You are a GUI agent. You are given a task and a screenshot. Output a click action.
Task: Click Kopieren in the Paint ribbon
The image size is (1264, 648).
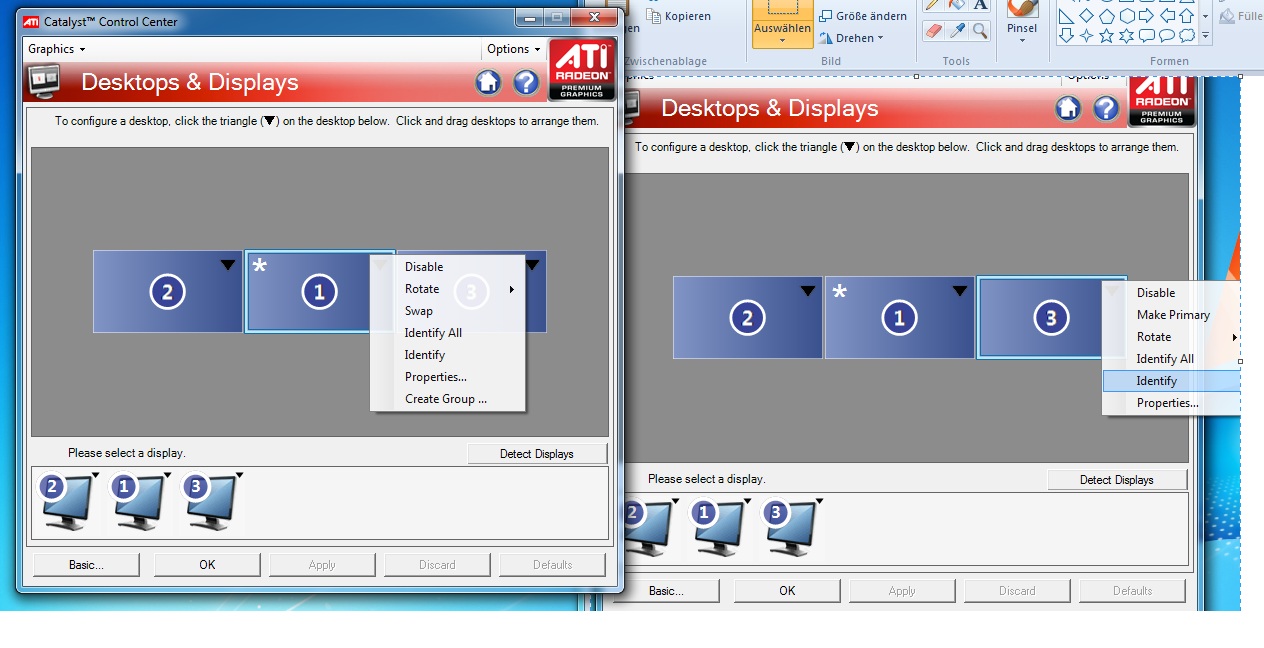tap(678, 16)
